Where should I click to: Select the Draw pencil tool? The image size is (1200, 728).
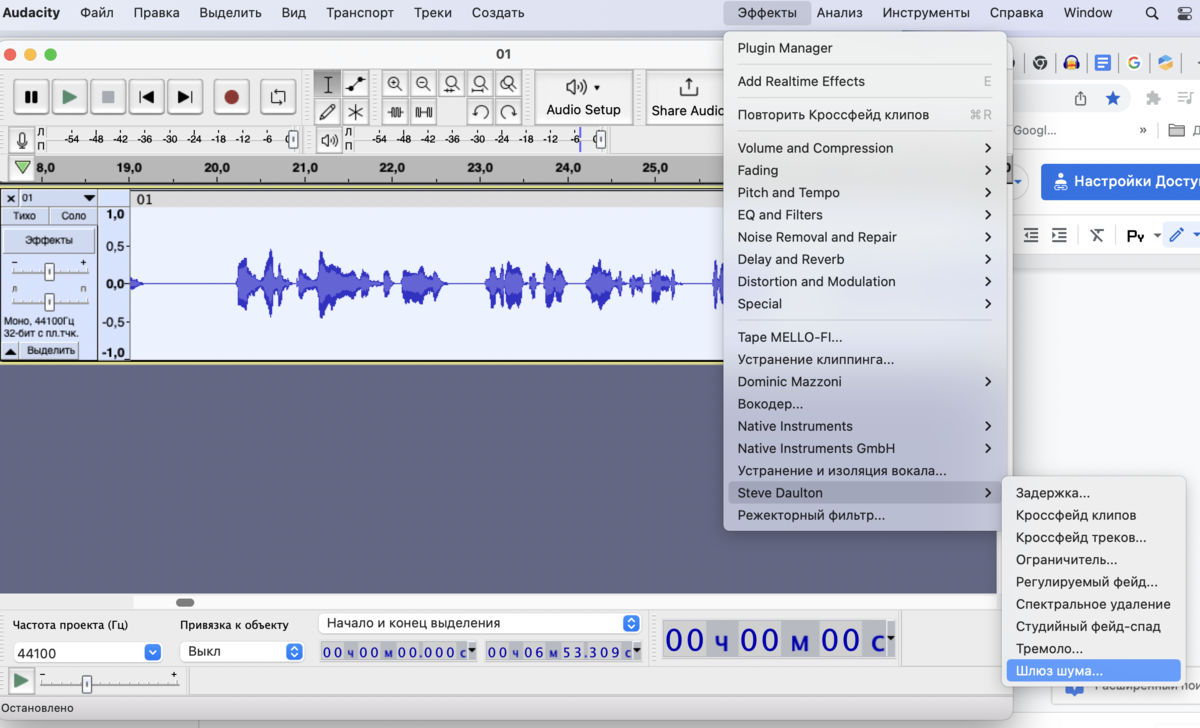tap(327, 112)
